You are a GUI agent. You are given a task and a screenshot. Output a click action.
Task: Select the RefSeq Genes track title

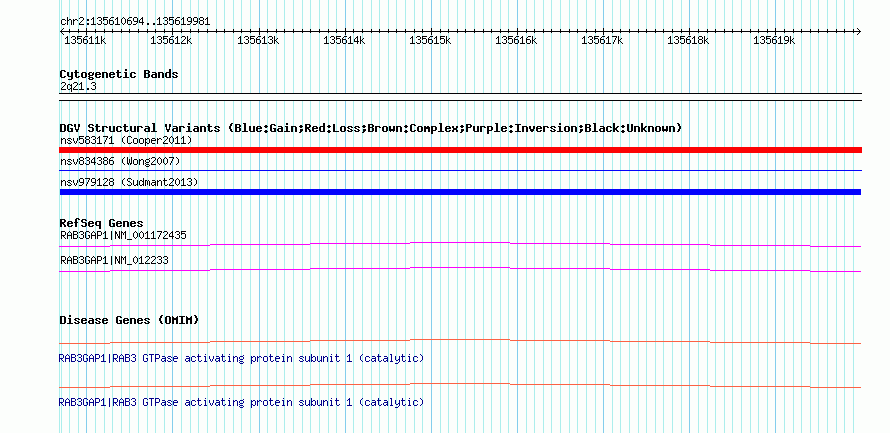click(102, 223)
